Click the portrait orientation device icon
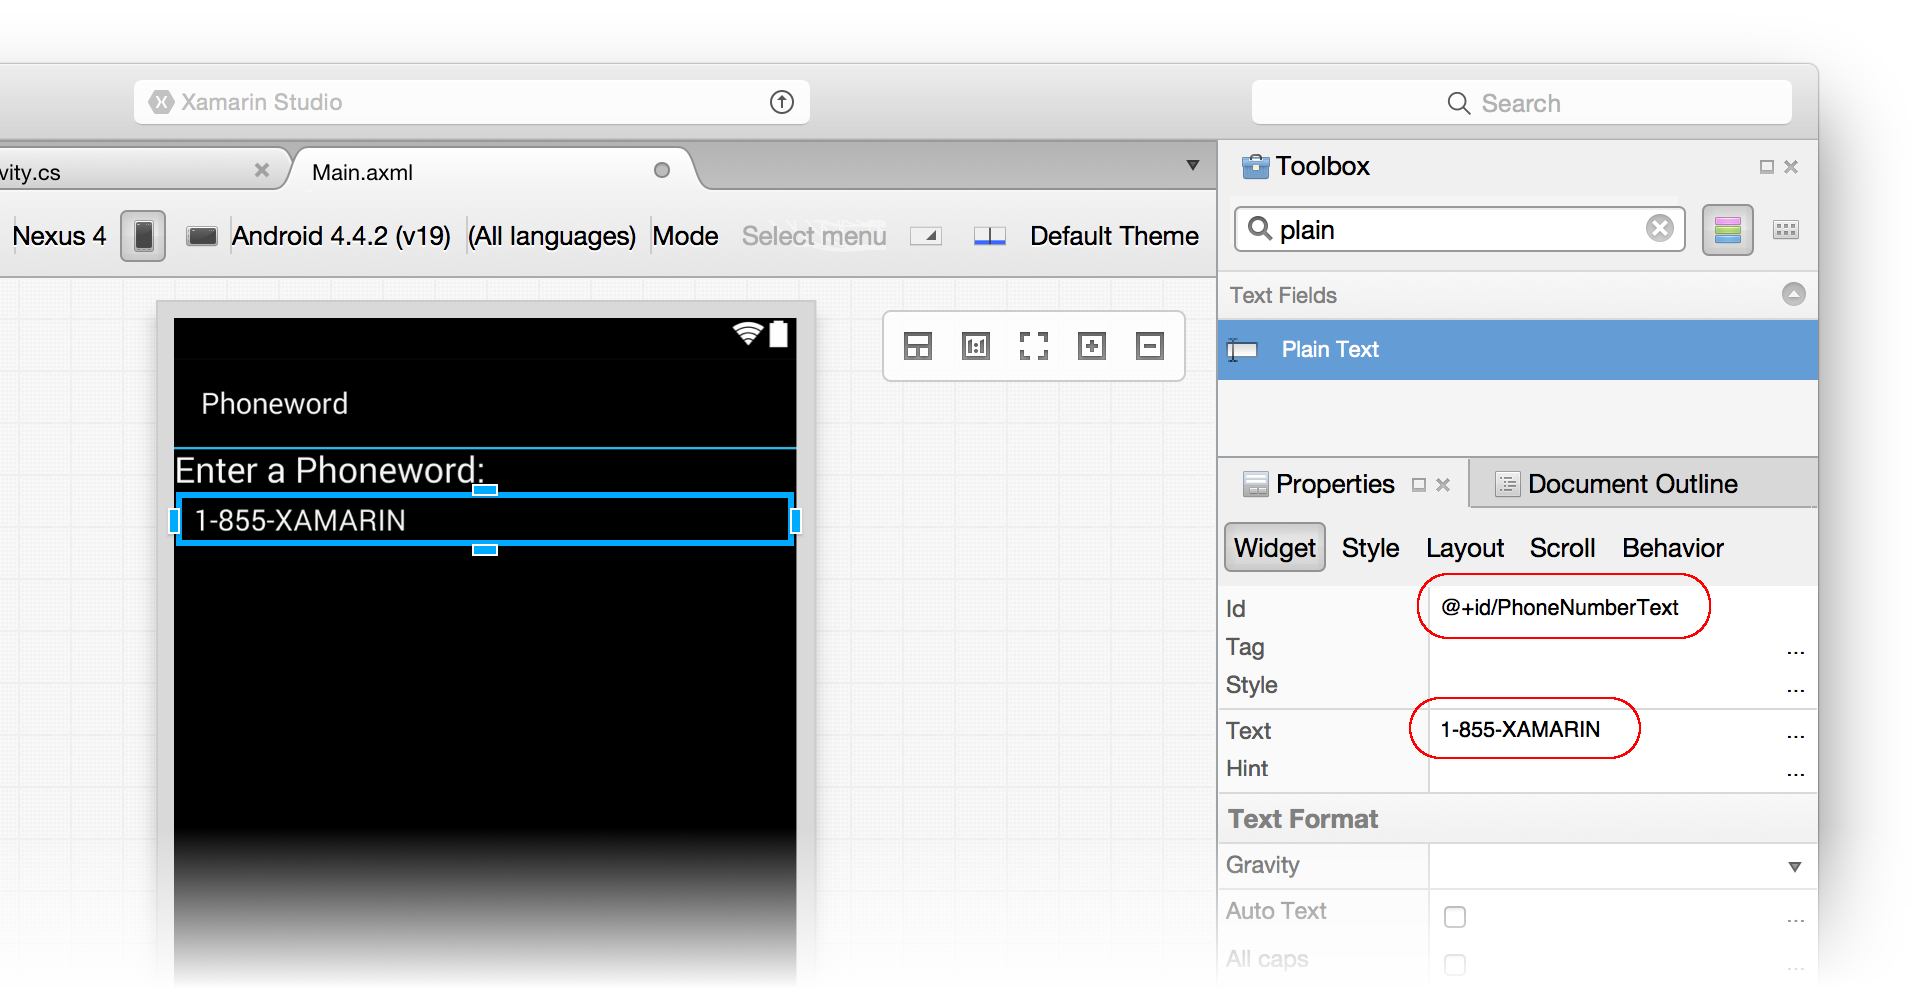The width and height of the screenshot is (1930, 988). (143, 236)
